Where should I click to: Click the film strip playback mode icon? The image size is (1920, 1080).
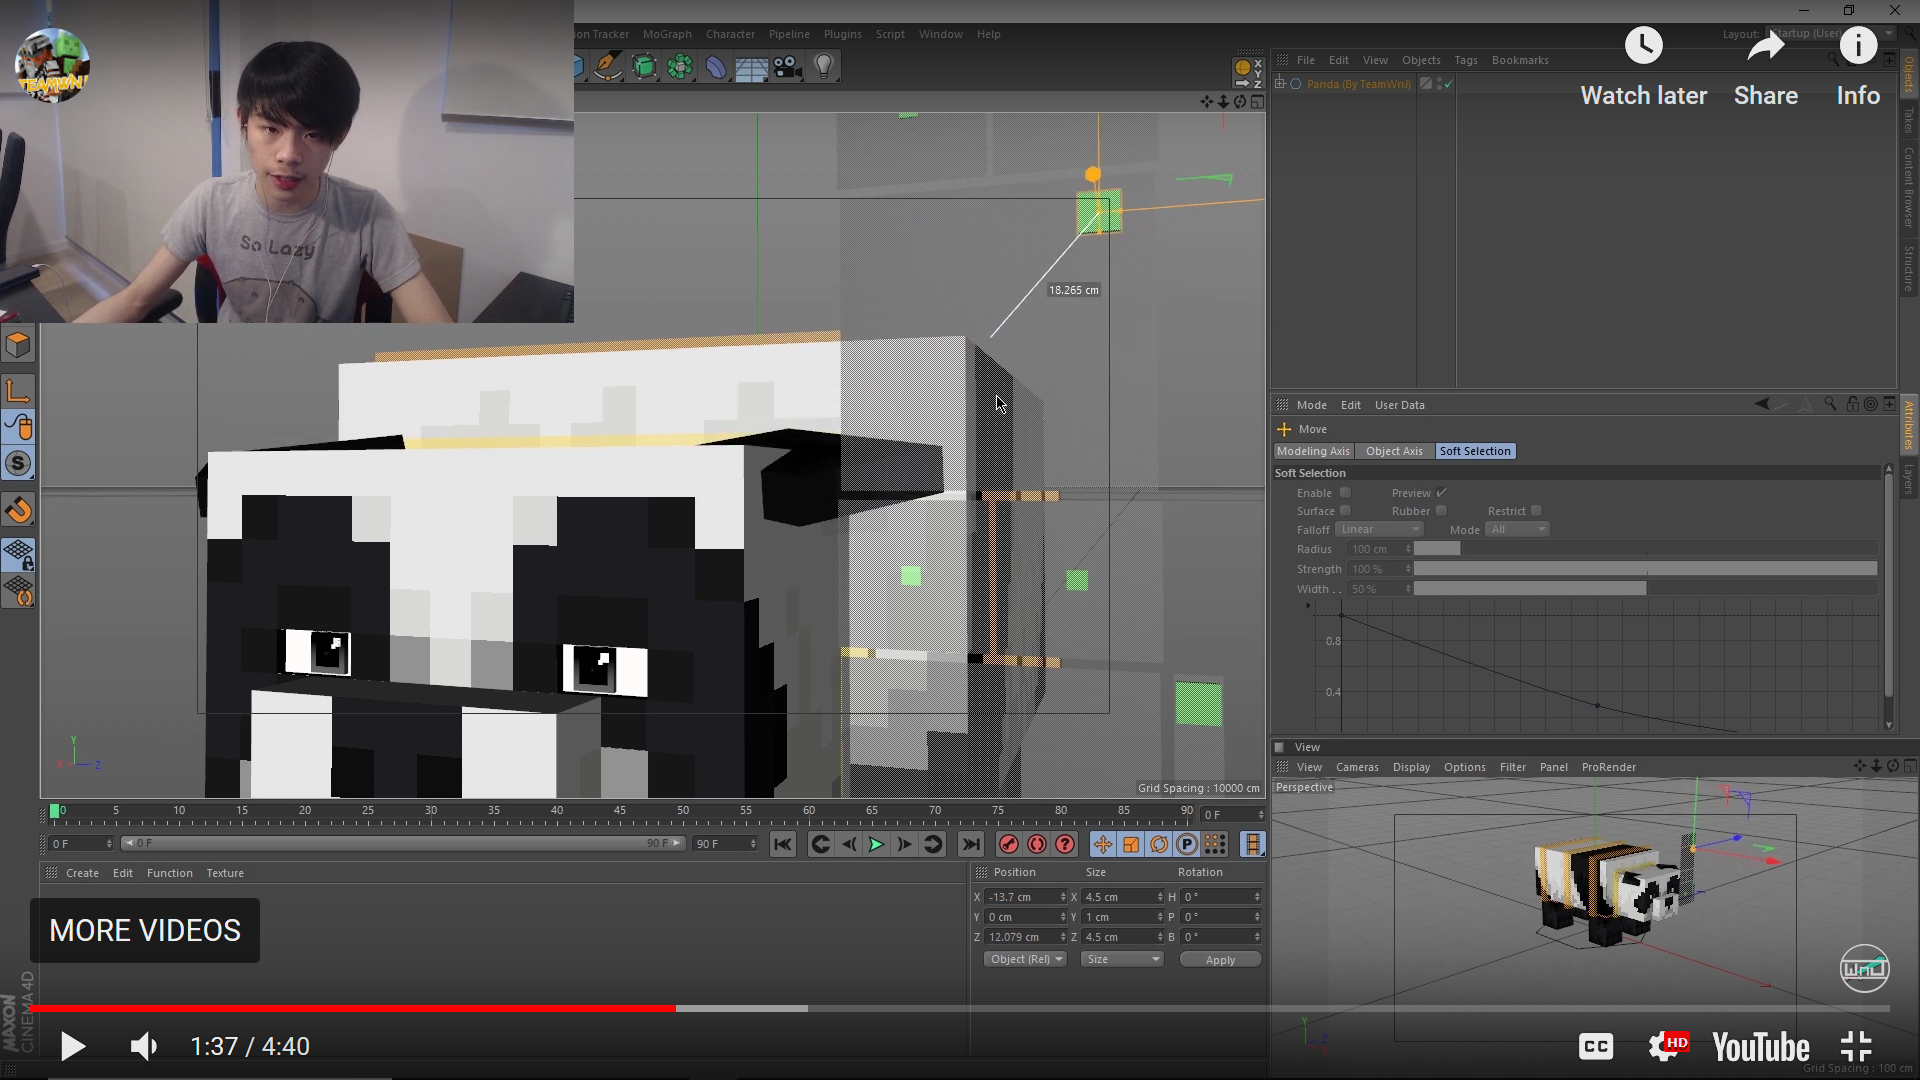coord(1252,845)
